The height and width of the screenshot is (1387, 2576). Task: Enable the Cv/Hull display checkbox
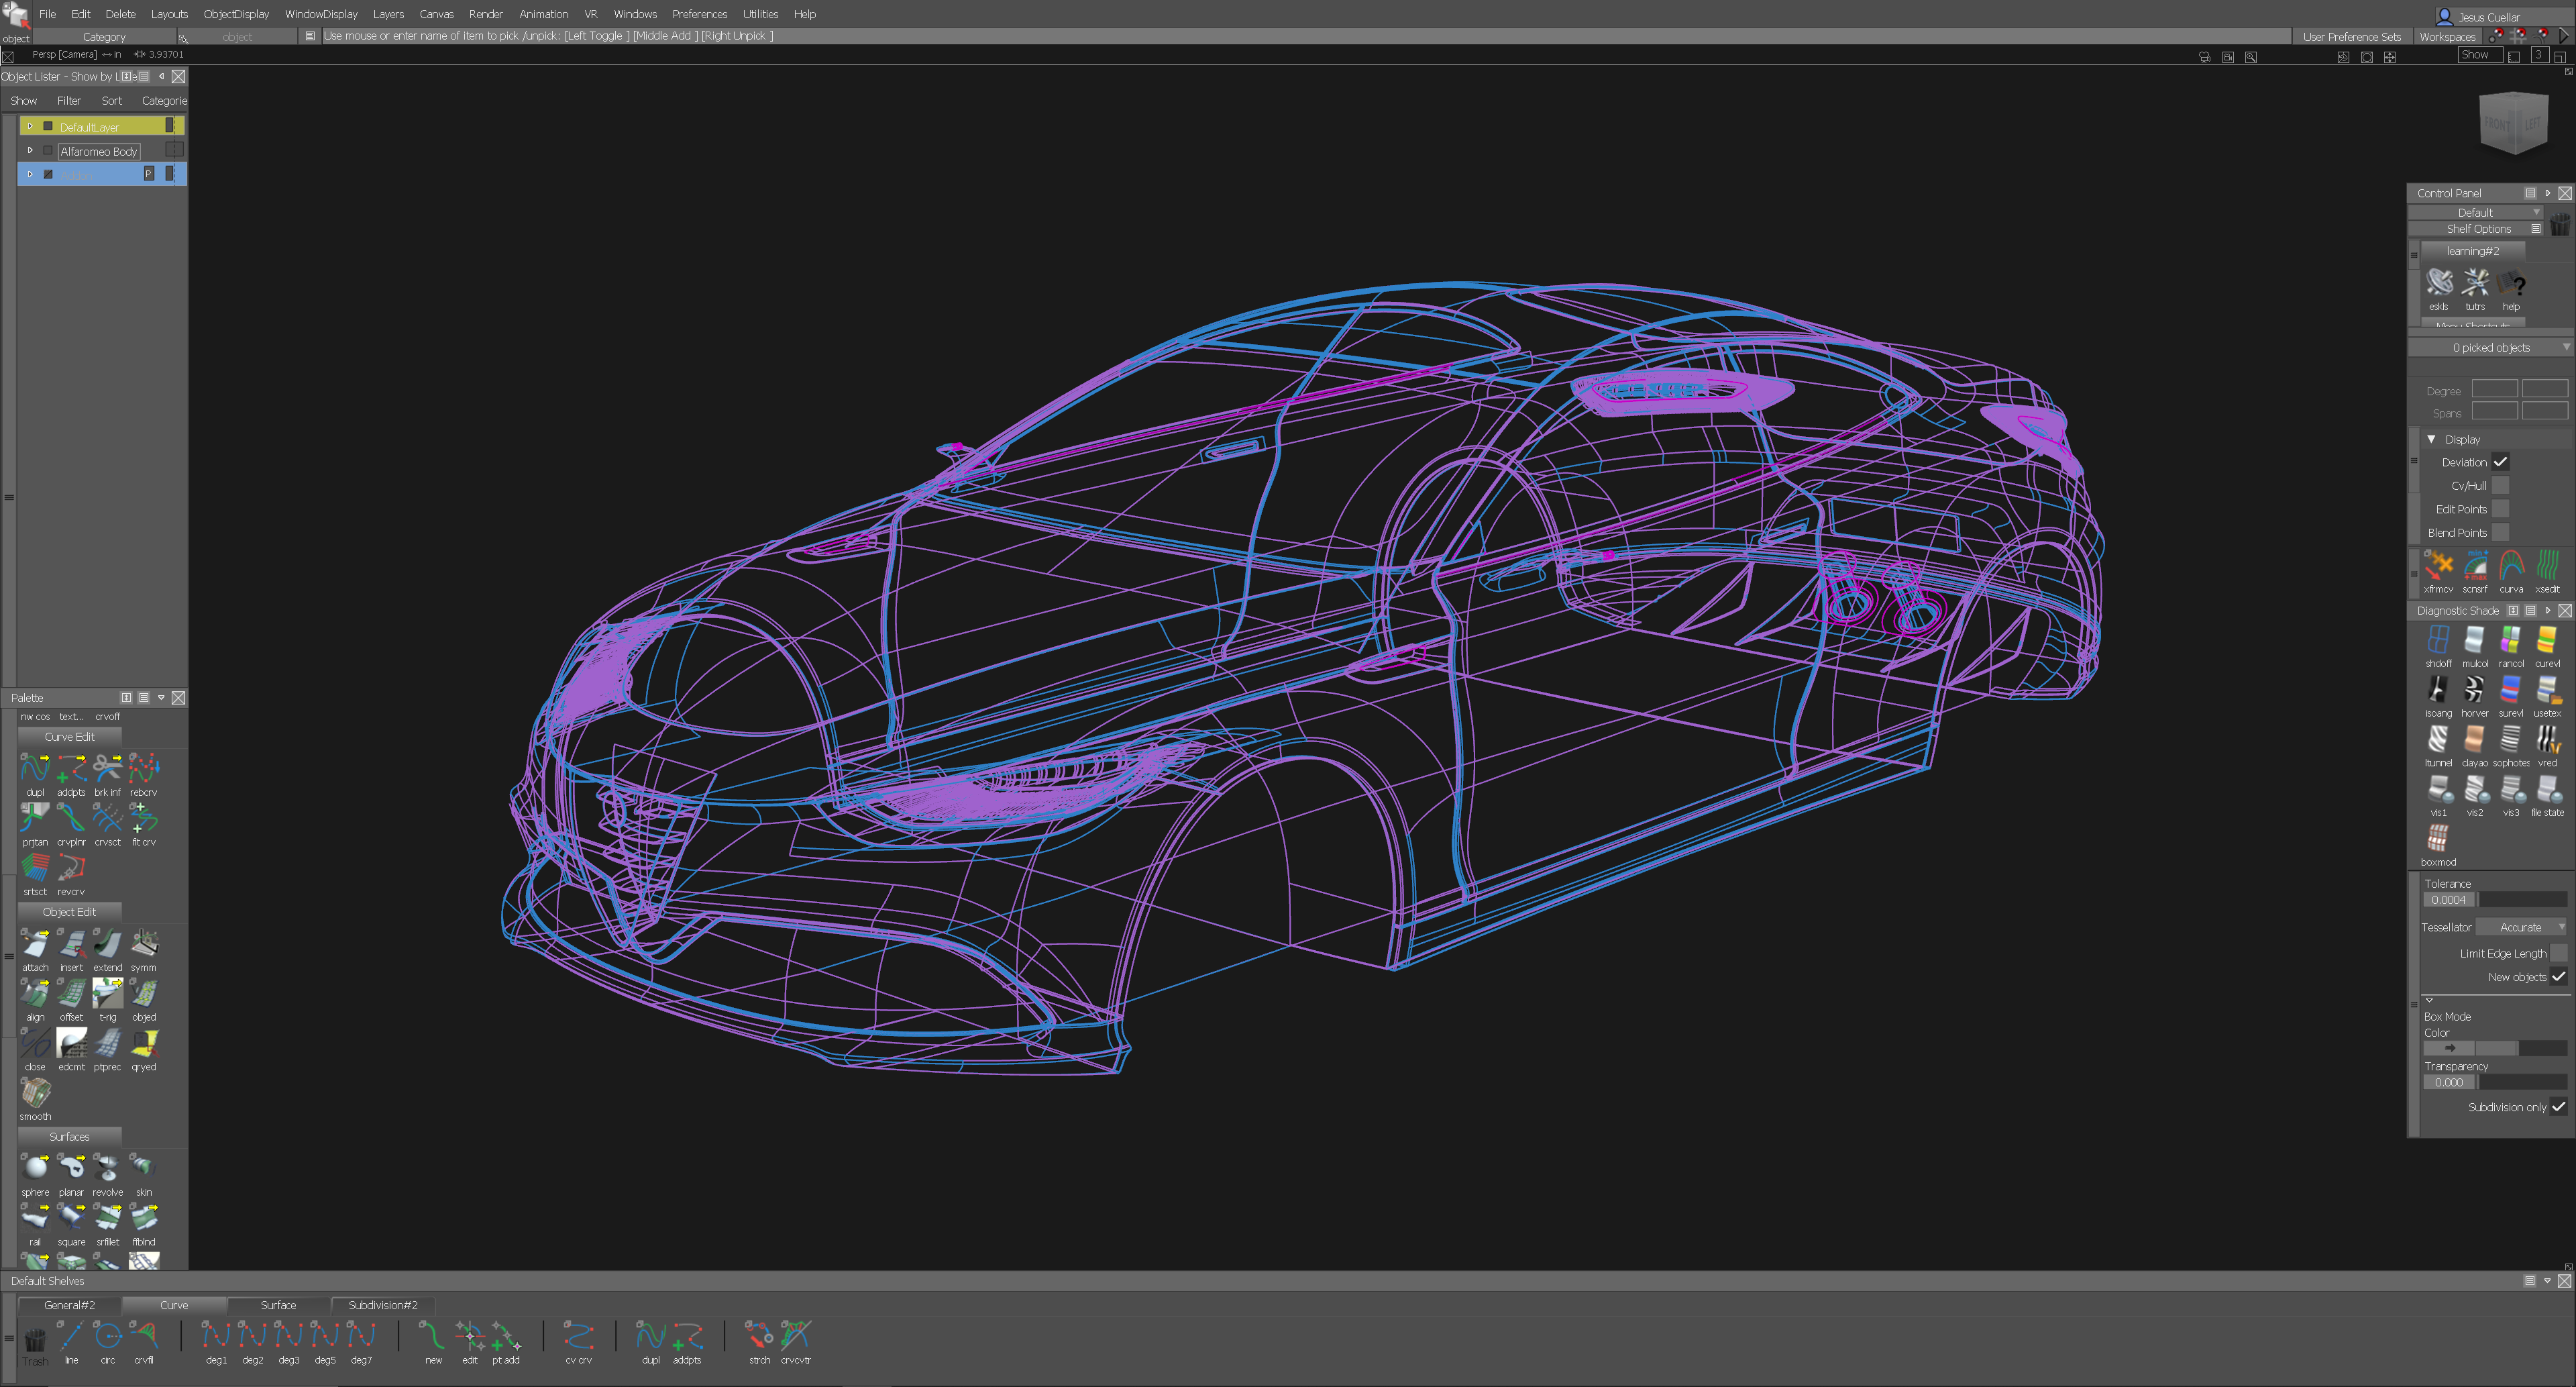[x=2500, y=486]
